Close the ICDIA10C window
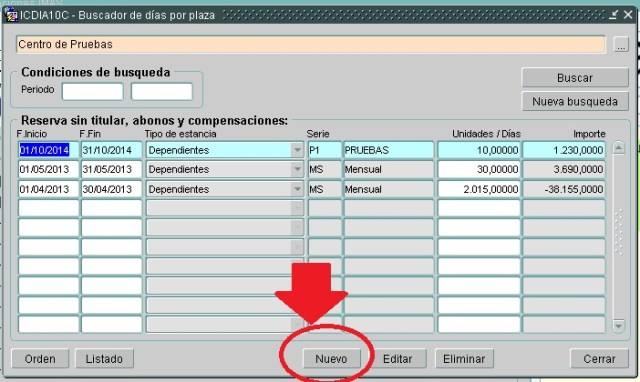Viewport: 640px width, 382px height. click(x=627, y=15)
